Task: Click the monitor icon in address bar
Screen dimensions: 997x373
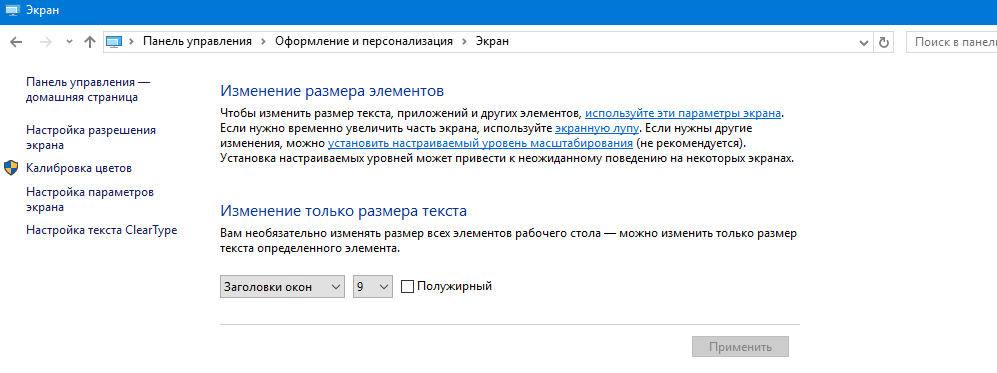Action: 113,42
